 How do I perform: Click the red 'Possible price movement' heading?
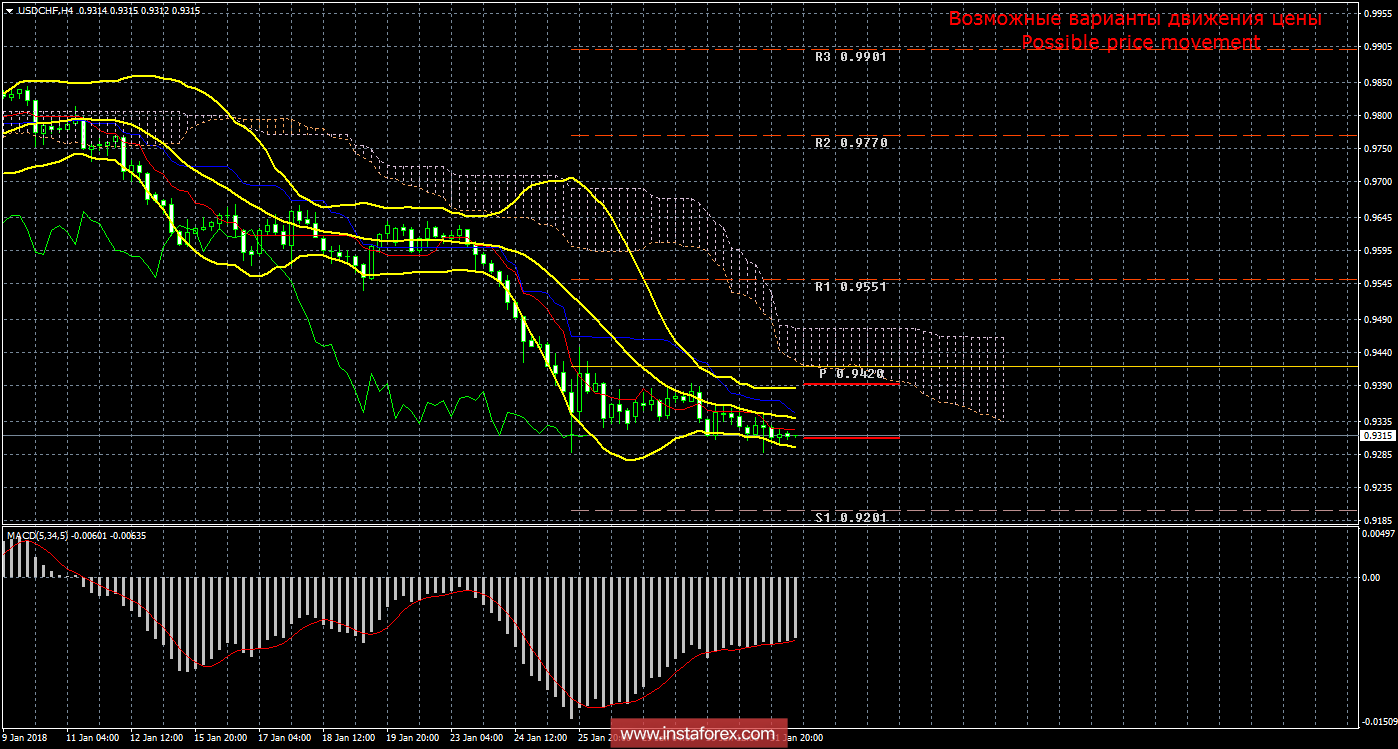click(1140, 42)
